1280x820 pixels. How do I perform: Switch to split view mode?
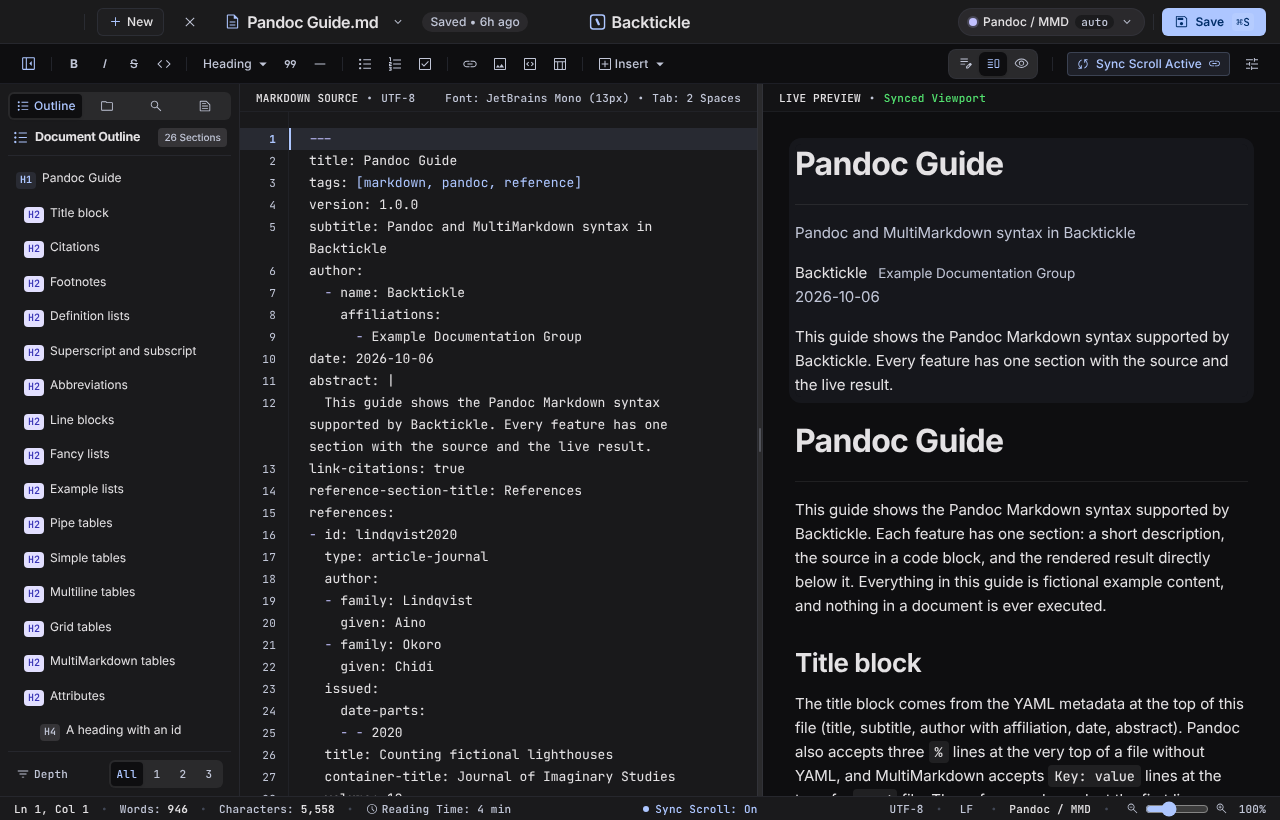(x=993, y=64)
